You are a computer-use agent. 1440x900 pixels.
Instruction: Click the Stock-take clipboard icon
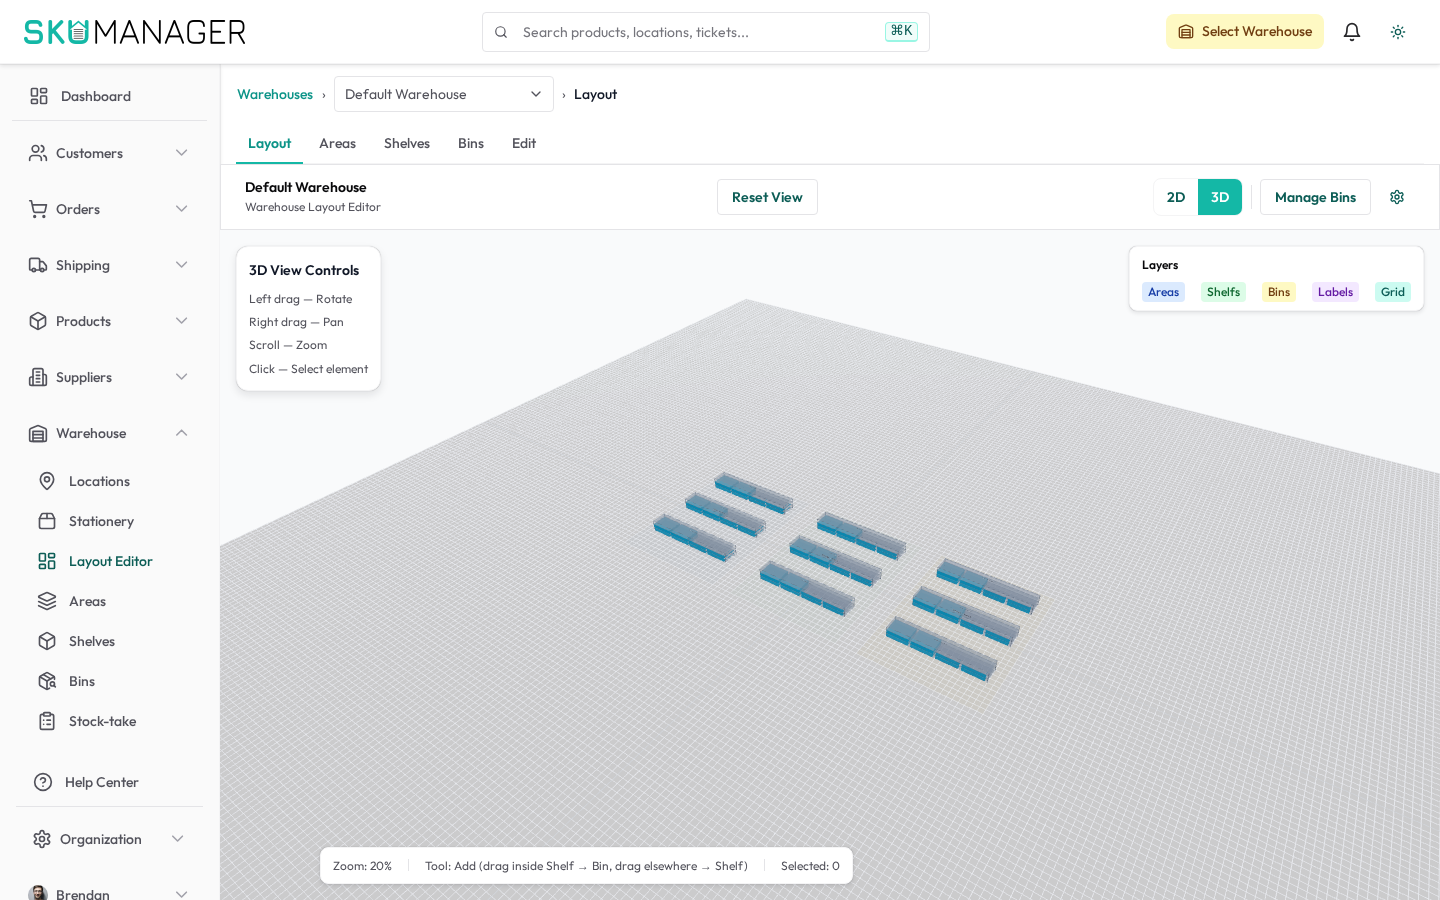tap(47, 721)
